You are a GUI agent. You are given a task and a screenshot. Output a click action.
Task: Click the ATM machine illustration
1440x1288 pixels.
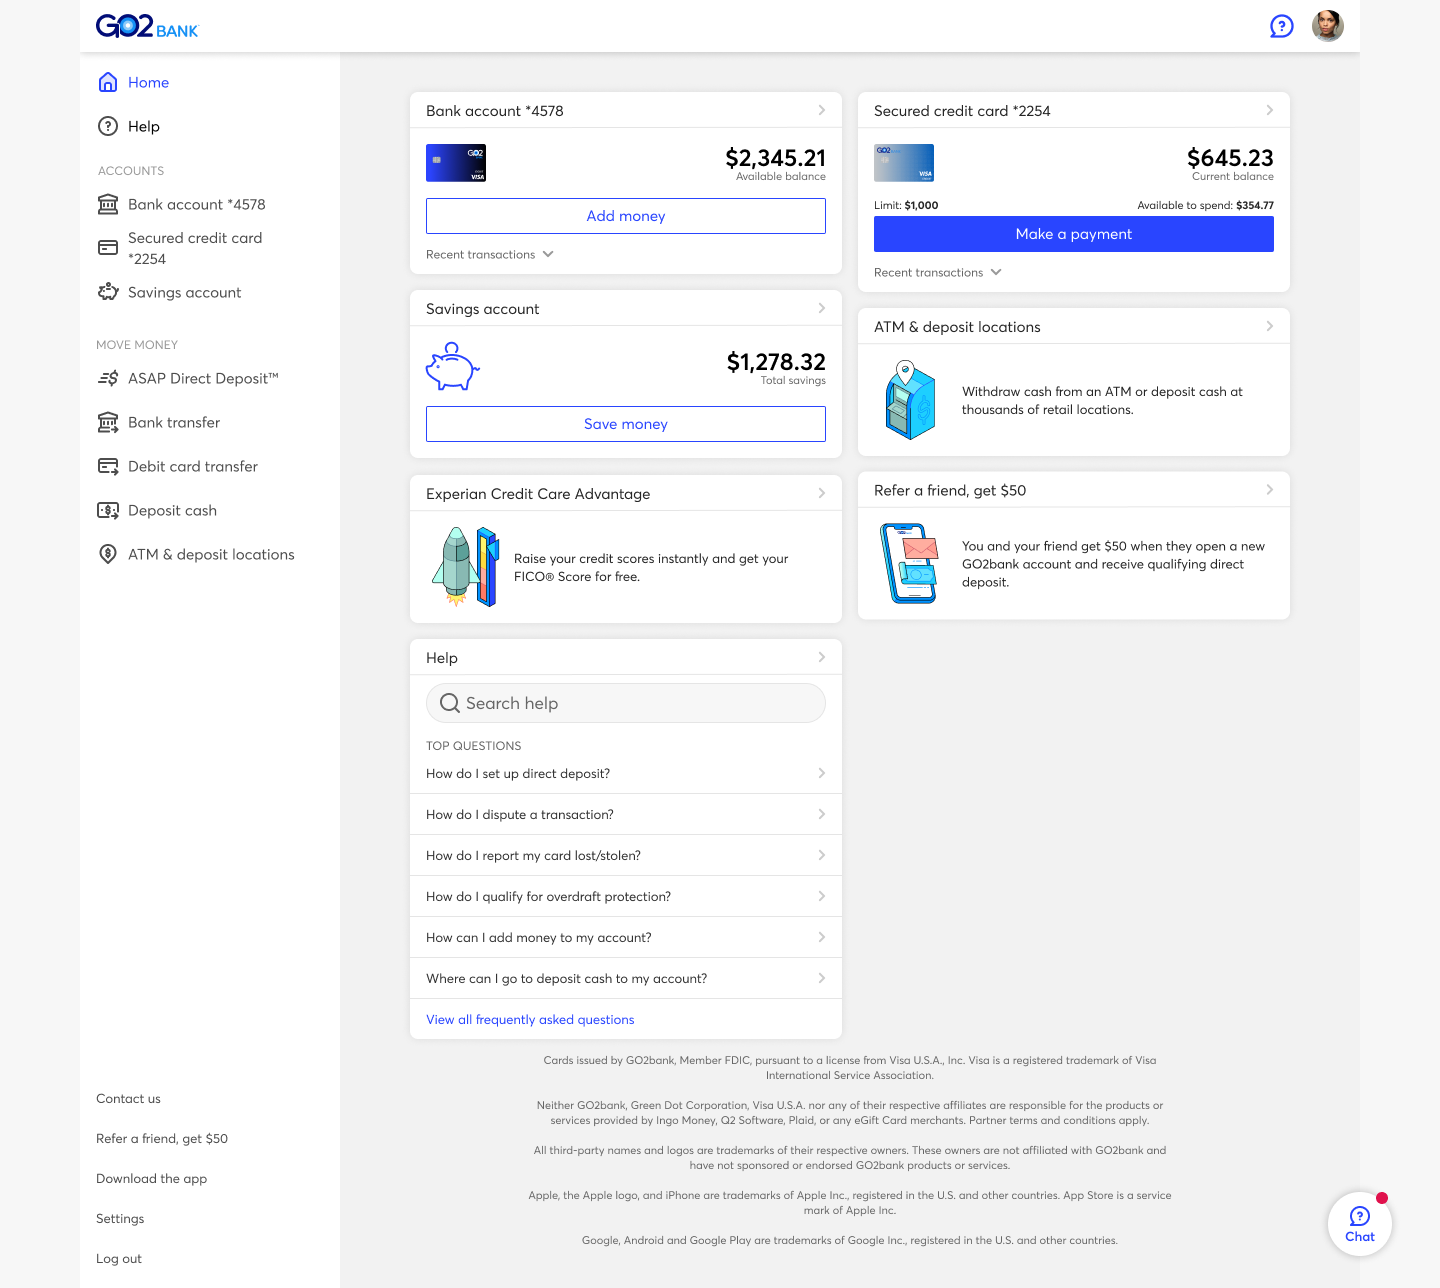909,400
